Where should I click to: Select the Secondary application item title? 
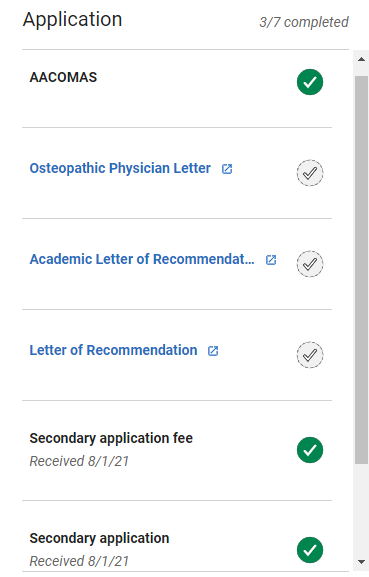[x=99, y=538]
